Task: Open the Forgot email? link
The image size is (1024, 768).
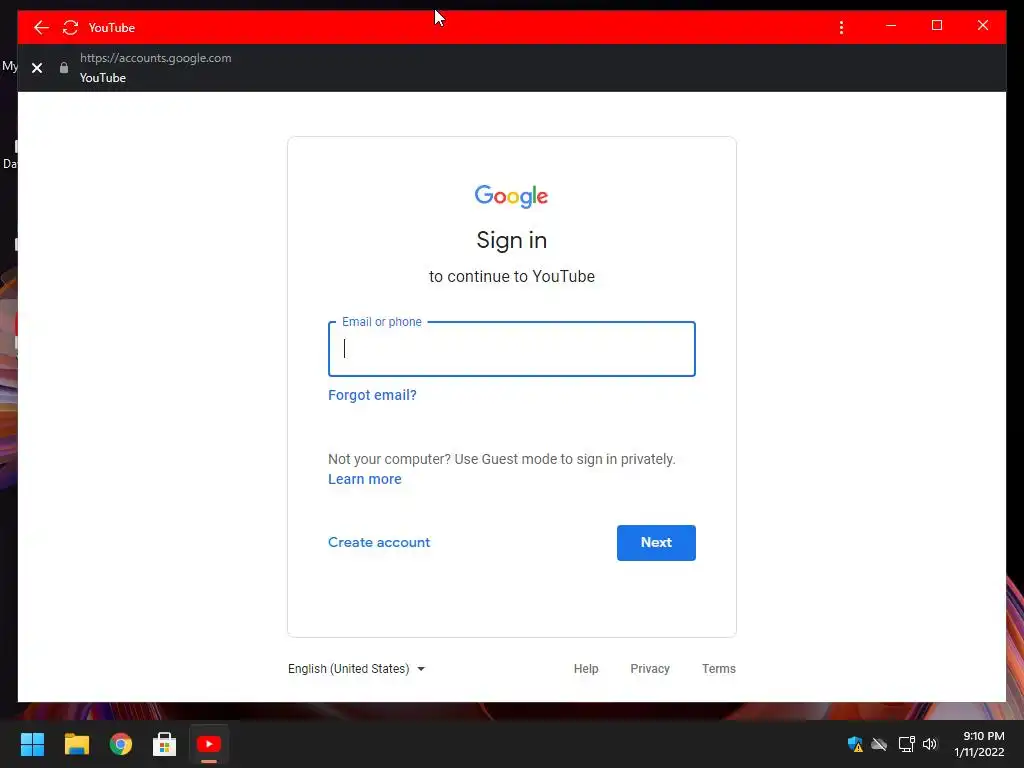Action: pos(372,395)
